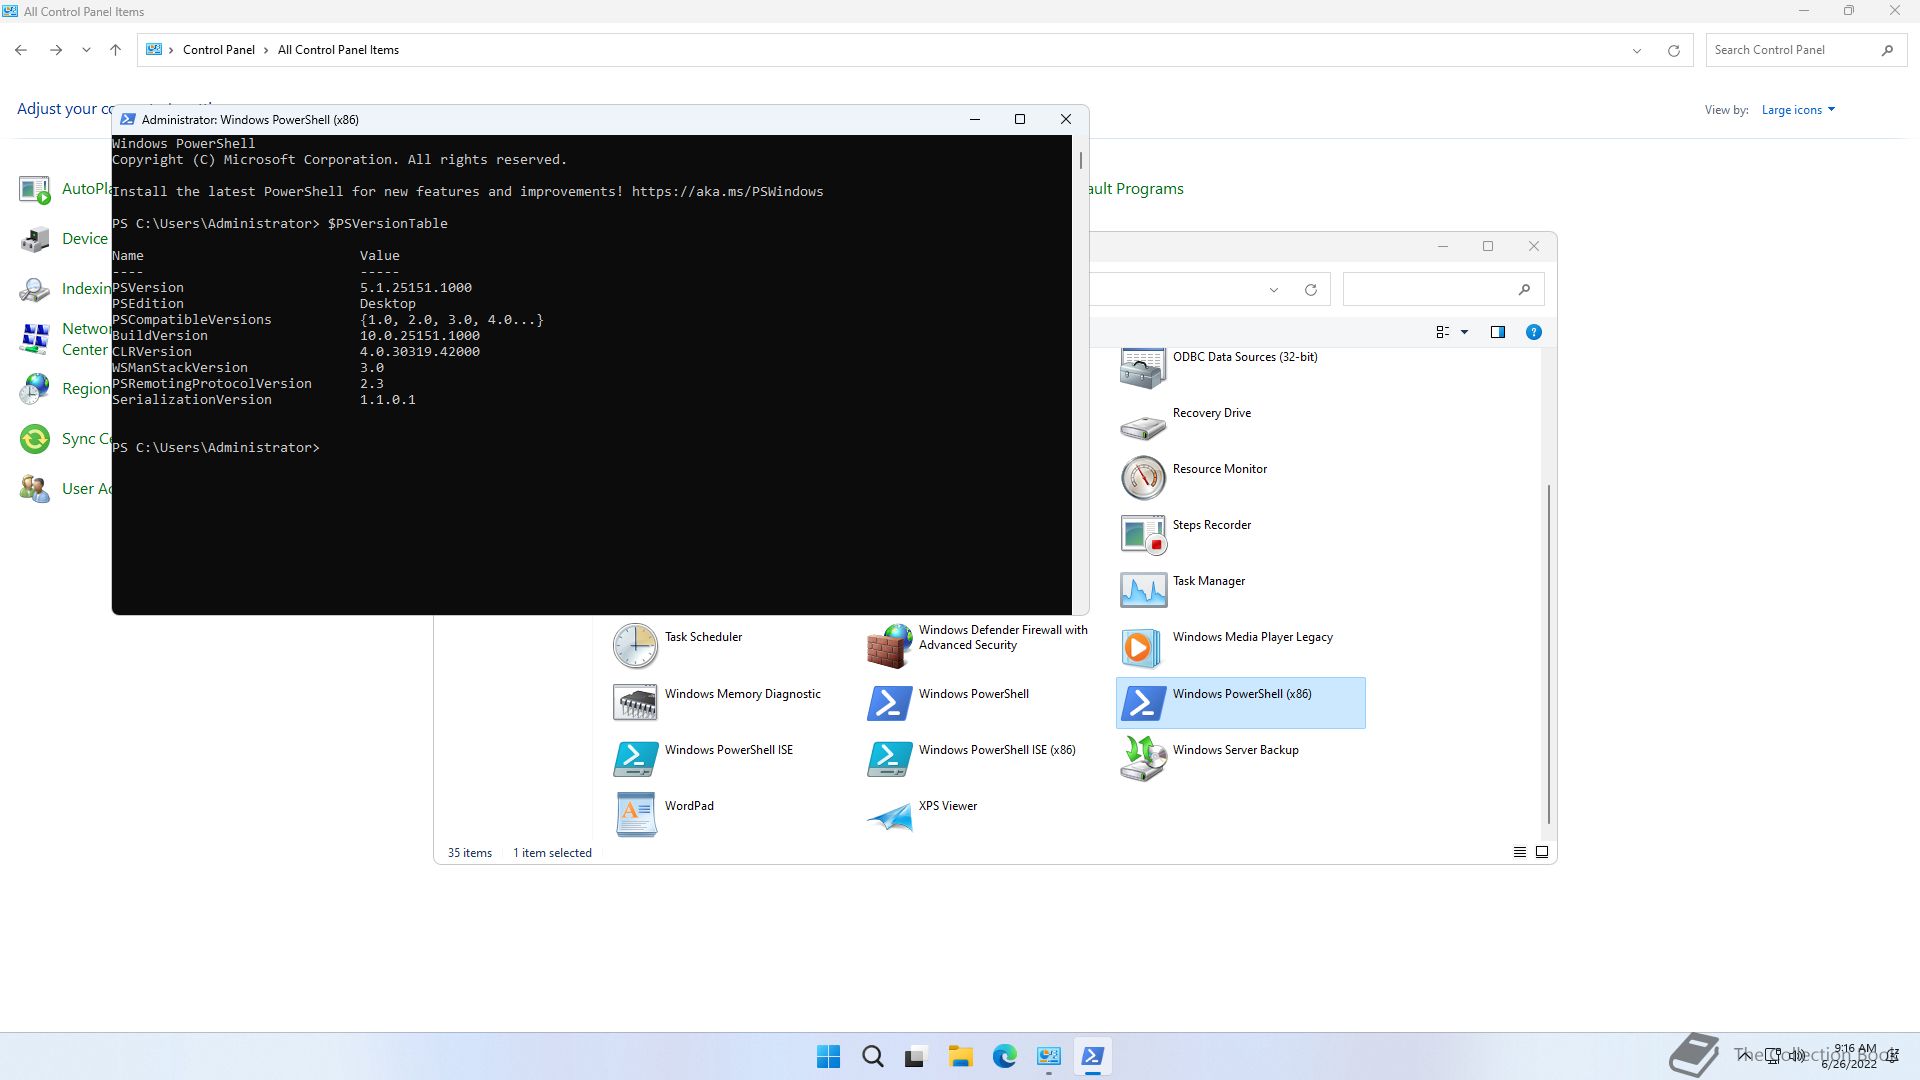The image size is (1920, 1080).
Task: Switch to details view in status bar
Action: (1519, 852)
